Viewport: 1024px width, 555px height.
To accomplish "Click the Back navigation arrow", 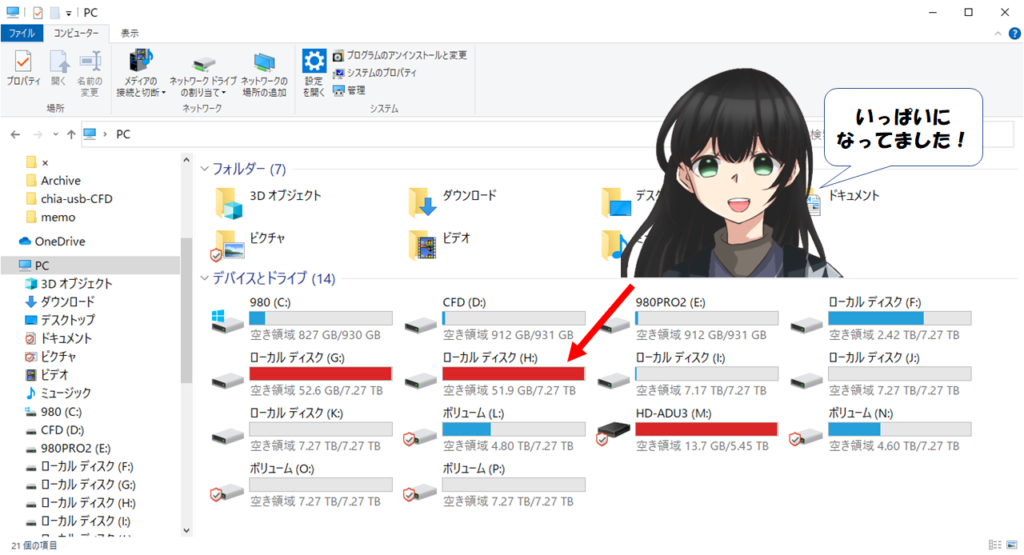I will tap(16, 135).
